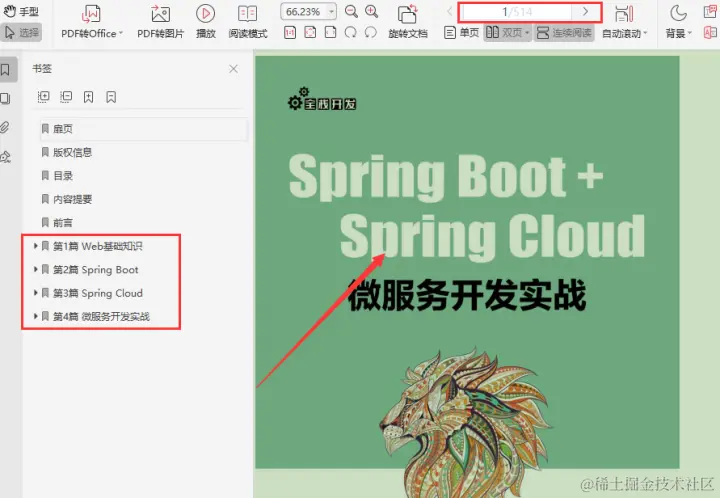Start 播放 slideshow playback

click(x=206, y=22)
